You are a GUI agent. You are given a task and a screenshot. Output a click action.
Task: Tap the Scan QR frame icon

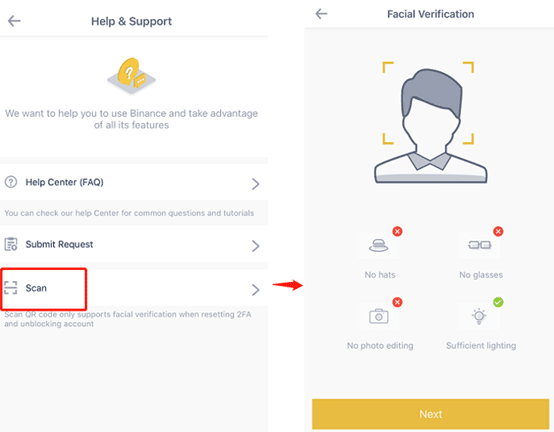[x=11, y=288]
